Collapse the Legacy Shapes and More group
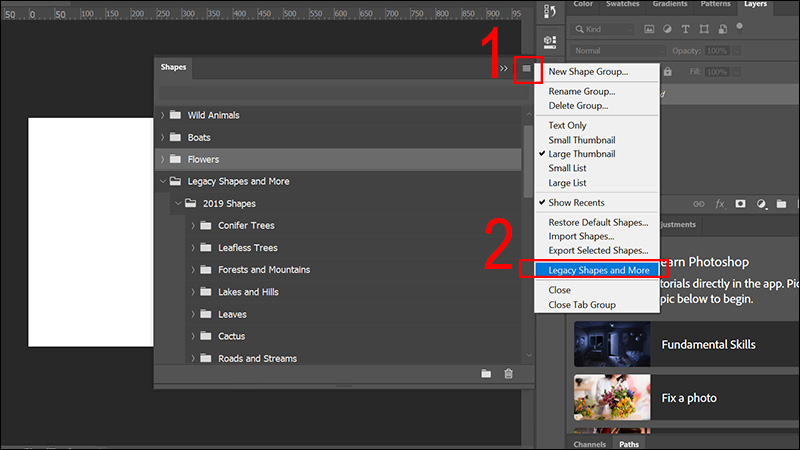800x450 pixels. click(x=163, y=182)
